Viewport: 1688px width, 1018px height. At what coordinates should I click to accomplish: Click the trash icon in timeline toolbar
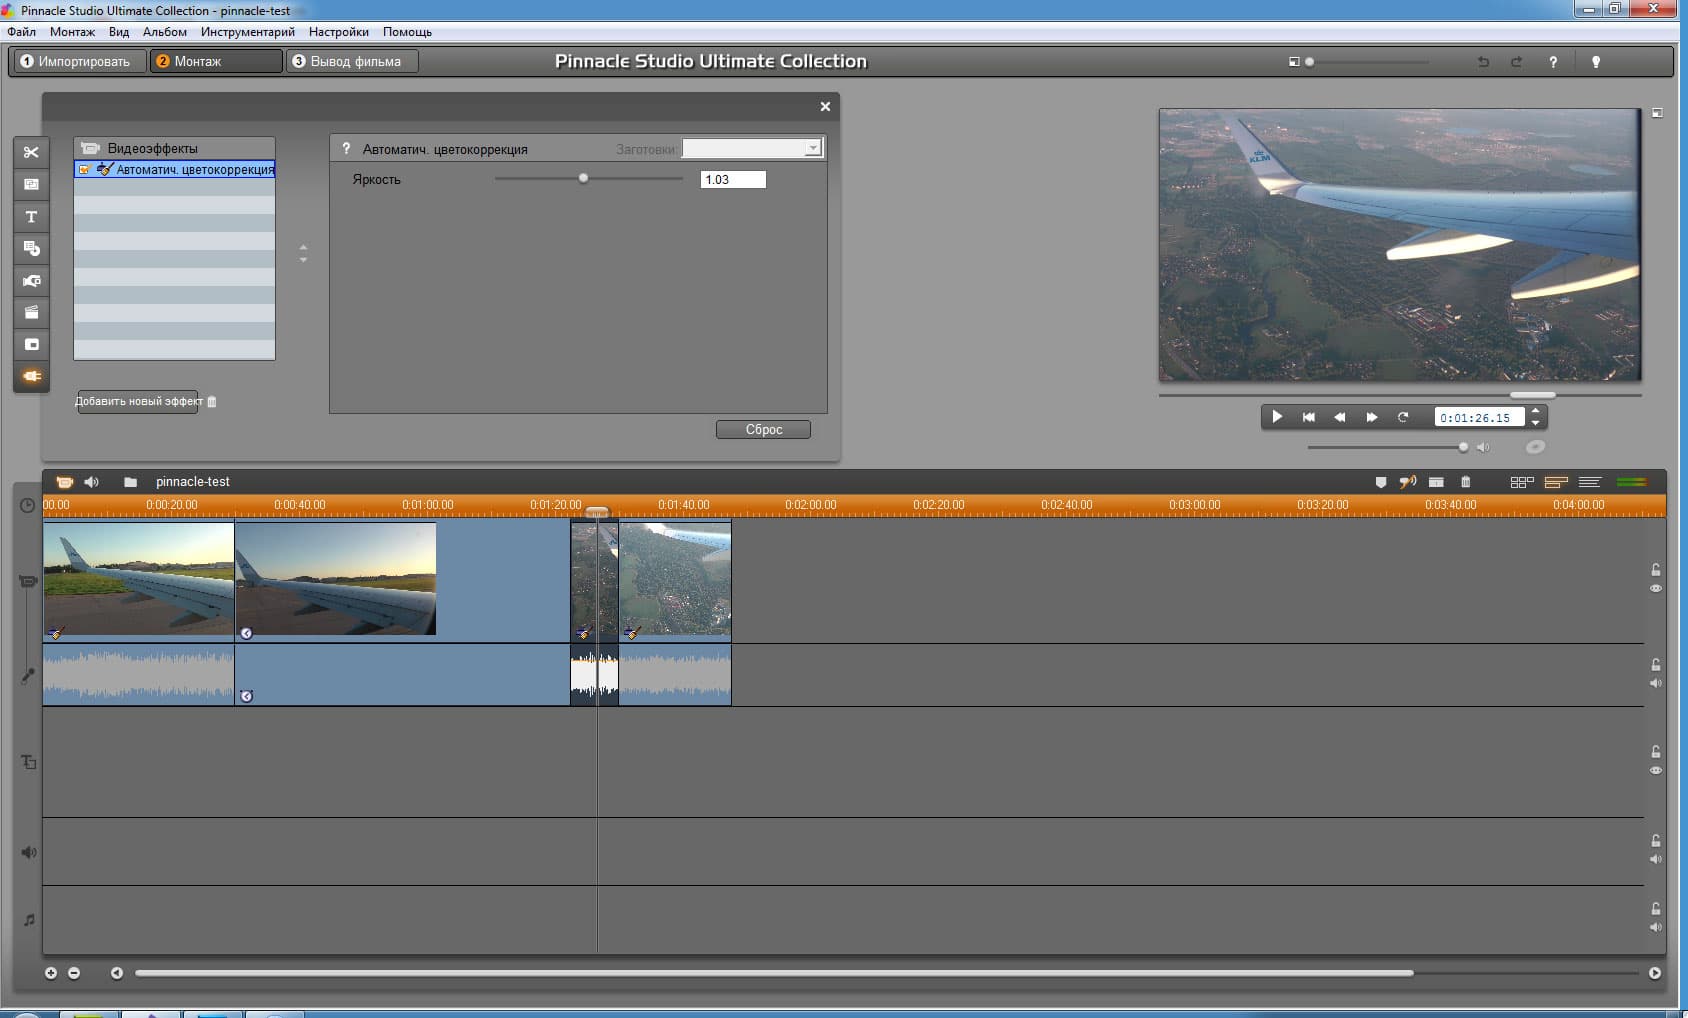[x=1465, y=482]
